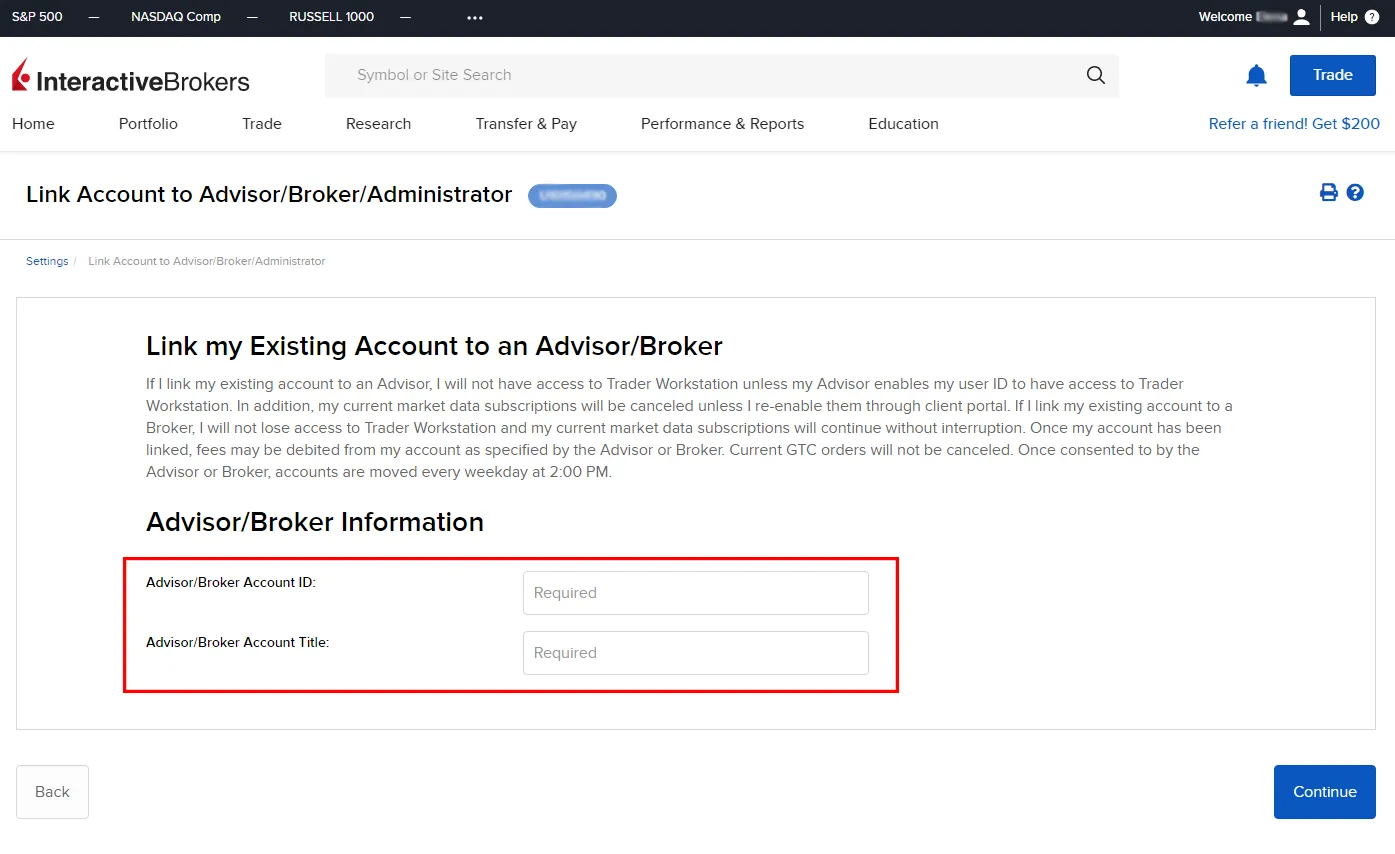Click the Advisor/Broker Account ID field
This screenshot has width=1395, height=854.
click(696, 593)
